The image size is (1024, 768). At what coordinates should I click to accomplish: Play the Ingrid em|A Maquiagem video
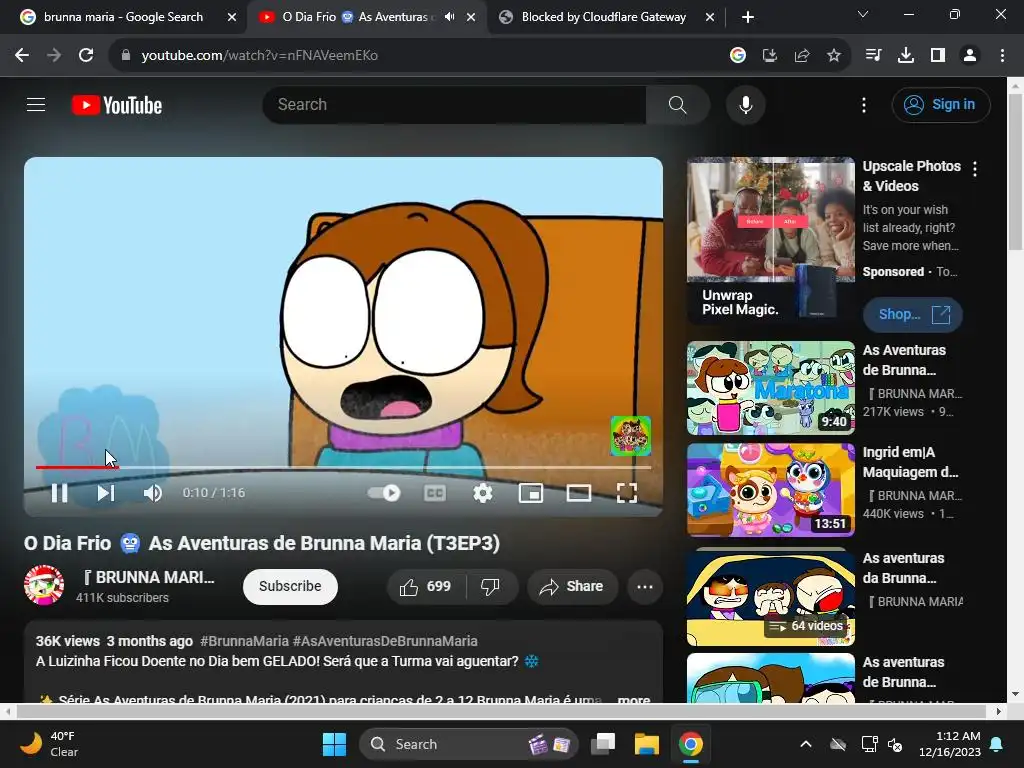[771, 490]
